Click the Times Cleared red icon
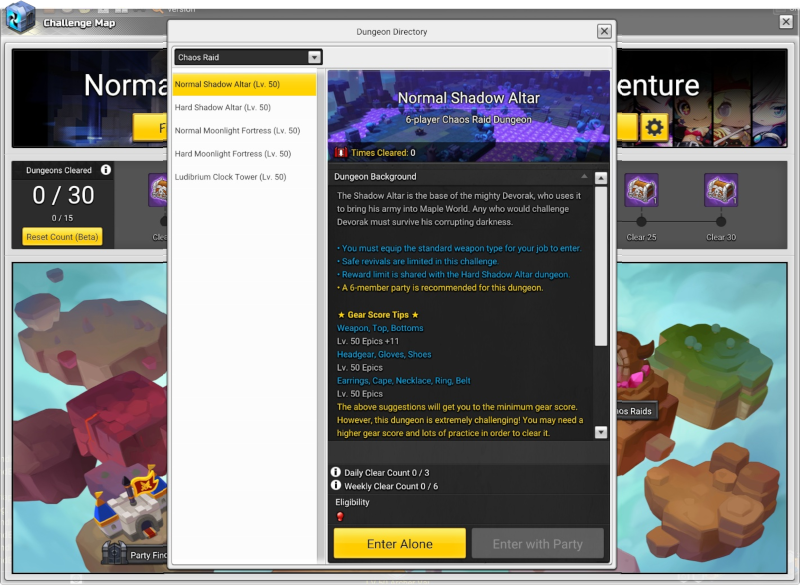Screen dimensions: 800x585 (341, 152)
